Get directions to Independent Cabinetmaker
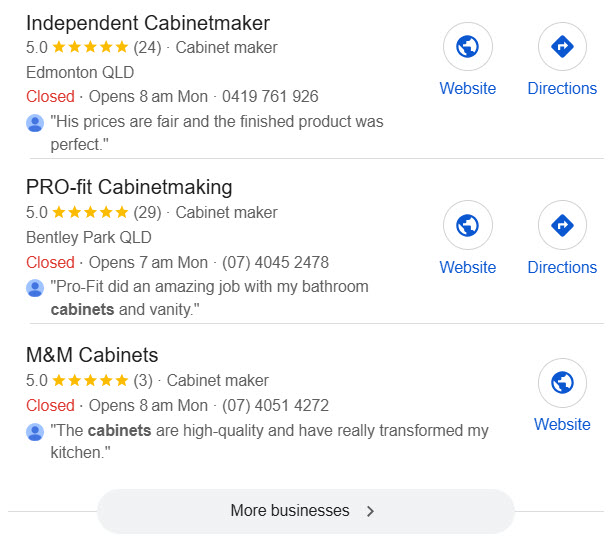 click(562, 46)
